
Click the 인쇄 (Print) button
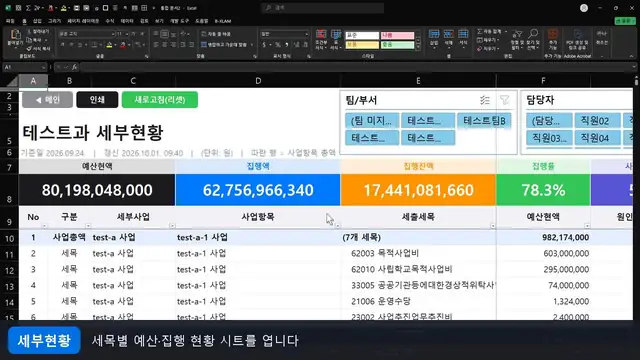pyautogui.click(x=97, y=100)
